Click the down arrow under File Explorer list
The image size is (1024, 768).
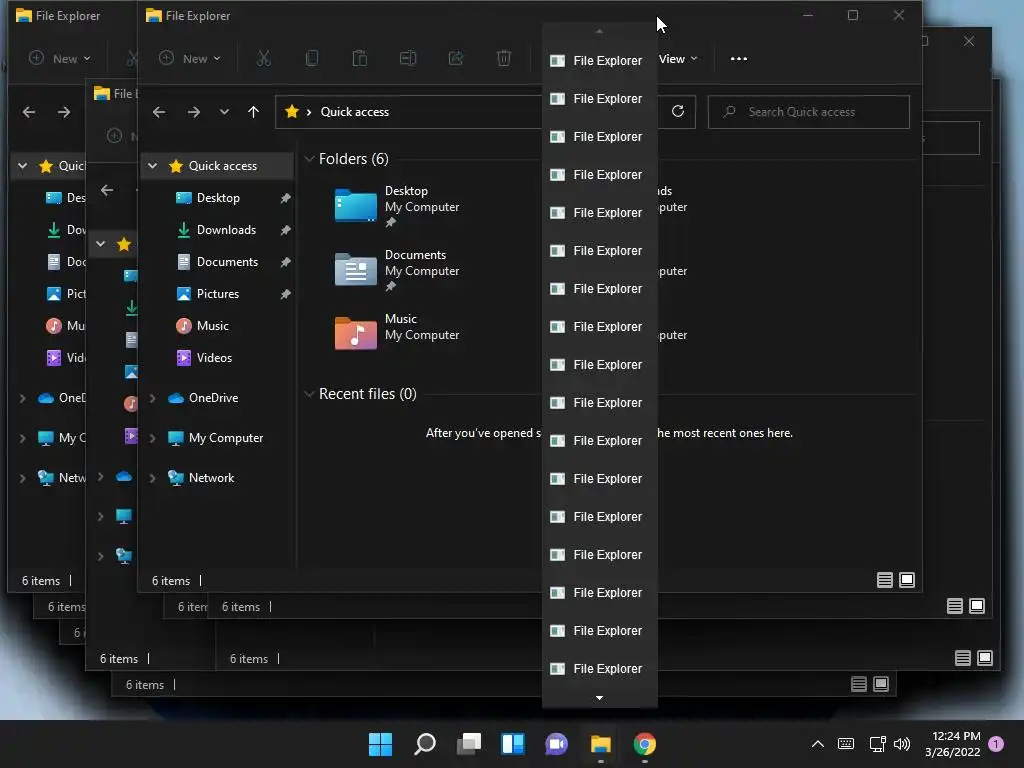click(600, 698)
